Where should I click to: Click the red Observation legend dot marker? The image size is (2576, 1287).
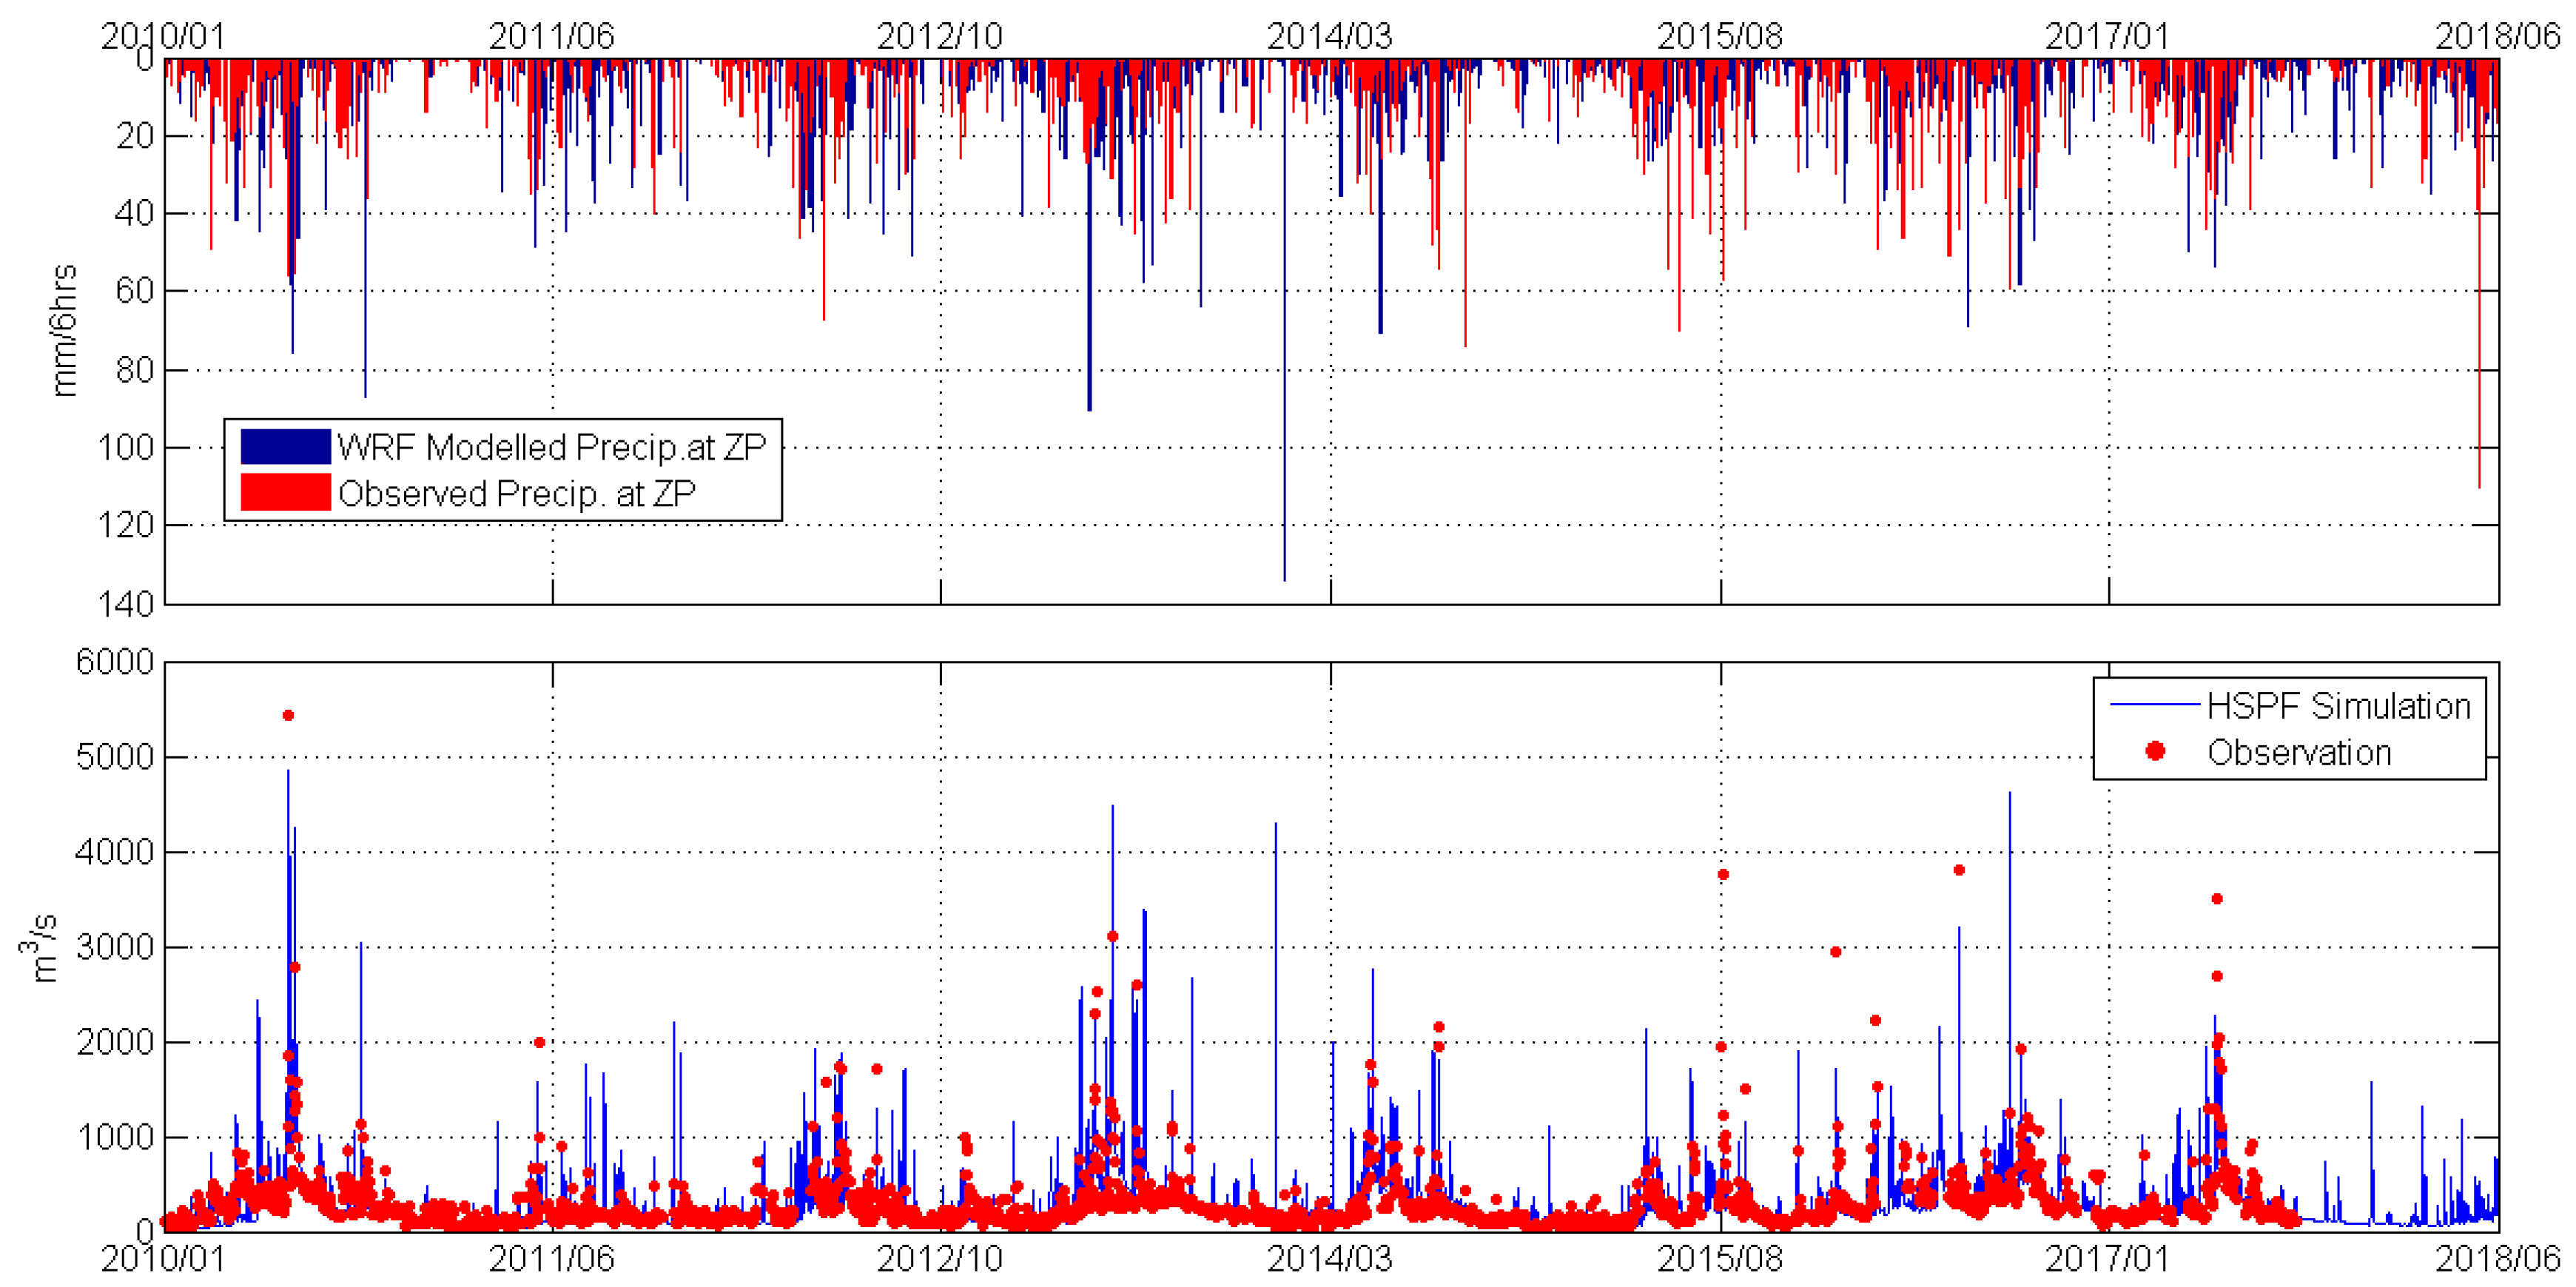[x=2155, y=751]
